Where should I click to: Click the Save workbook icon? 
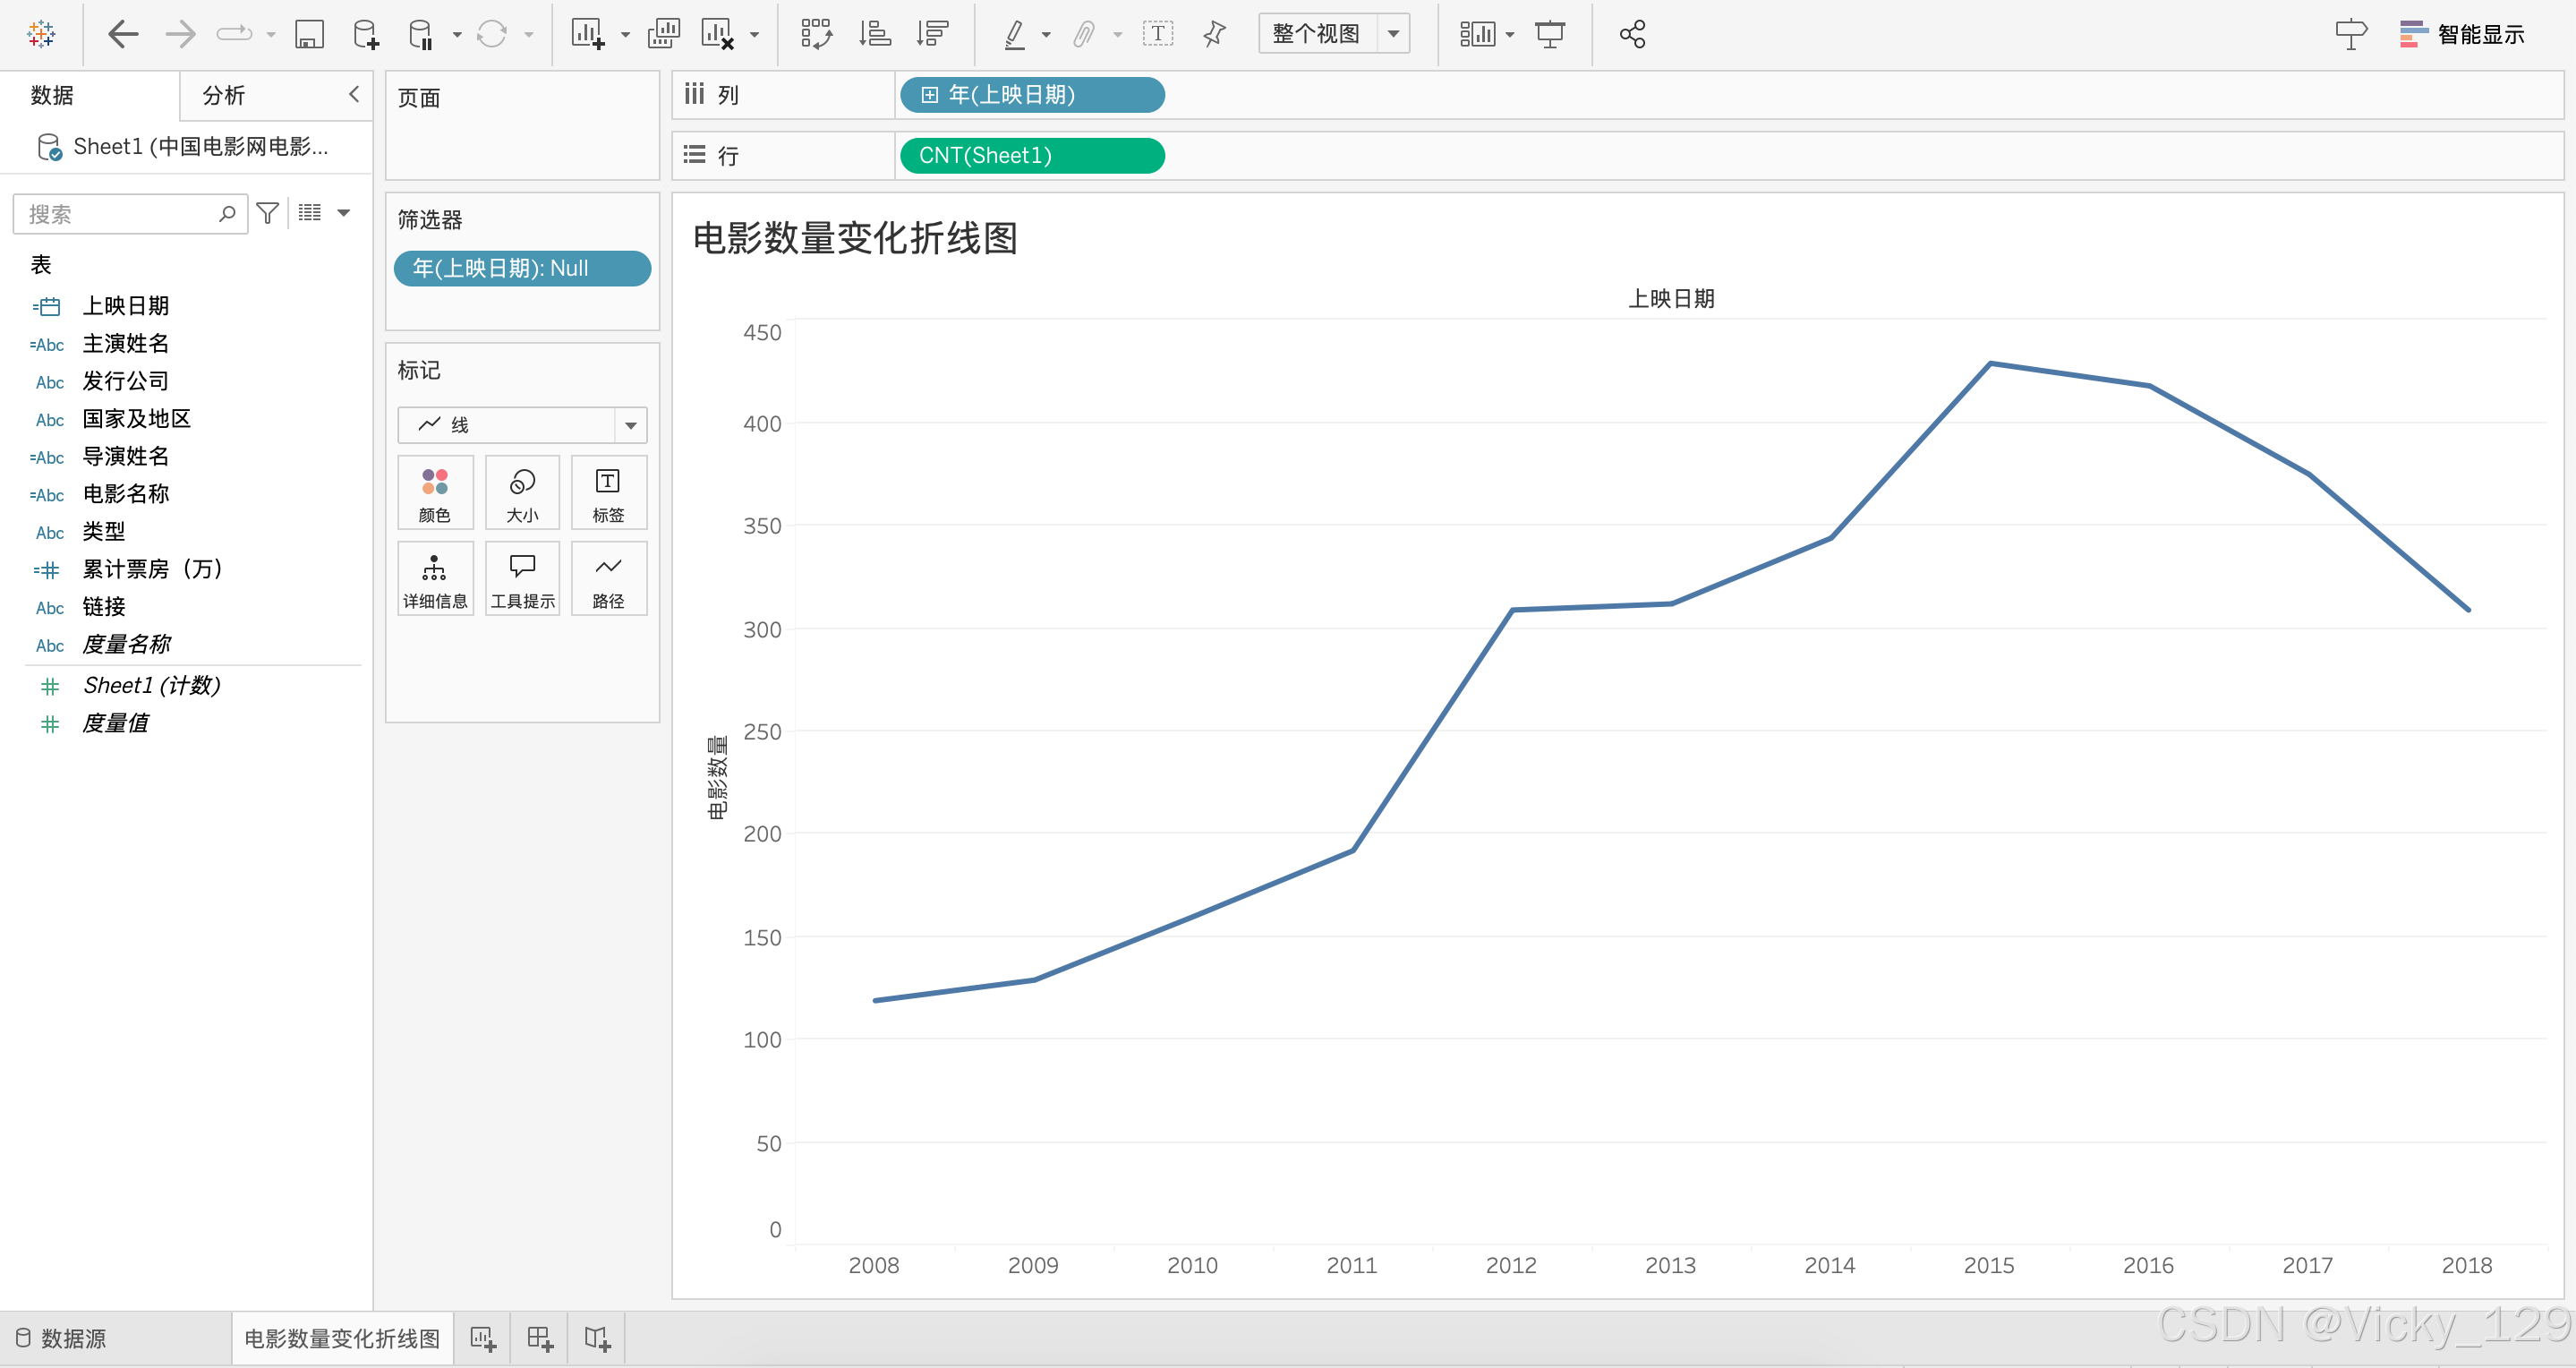coord(308,35)
